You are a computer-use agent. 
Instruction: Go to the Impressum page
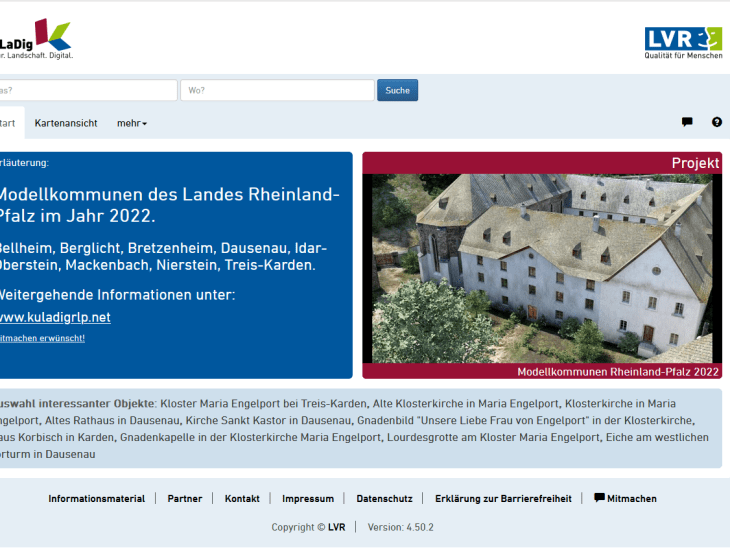pos(308,498)
